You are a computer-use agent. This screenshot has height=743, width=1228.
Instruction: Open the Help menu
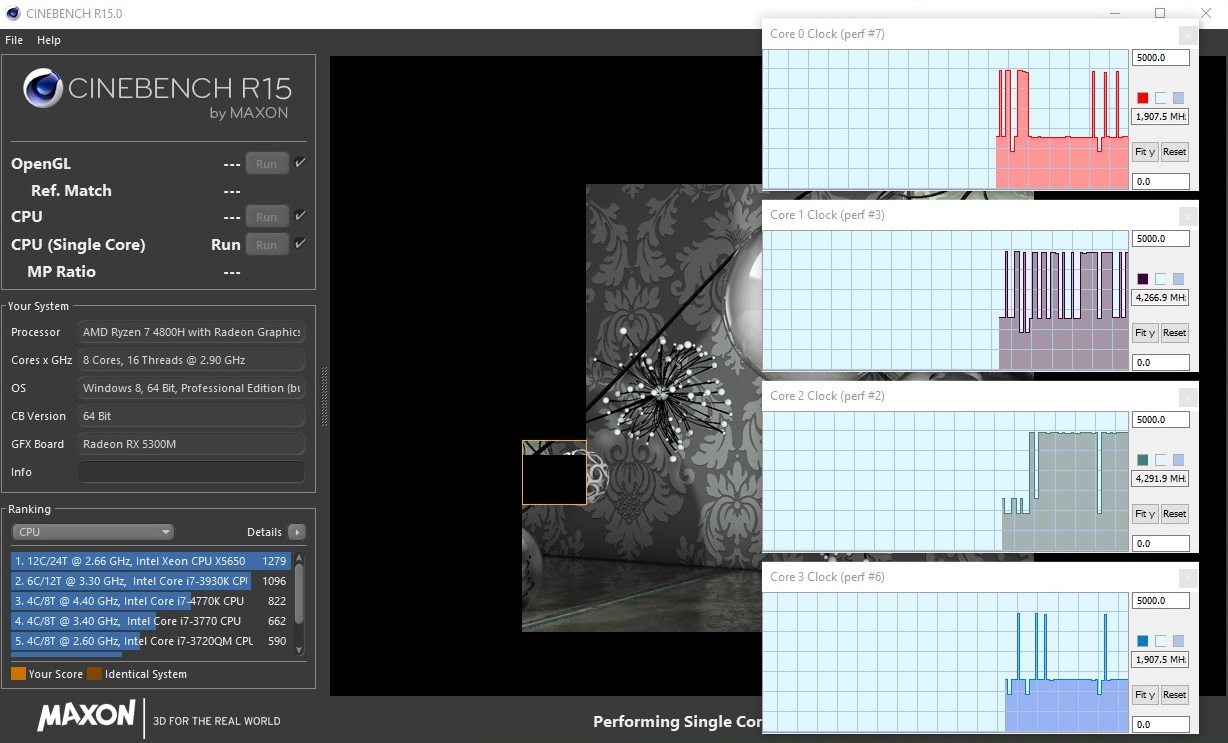(x=49, y=40)
